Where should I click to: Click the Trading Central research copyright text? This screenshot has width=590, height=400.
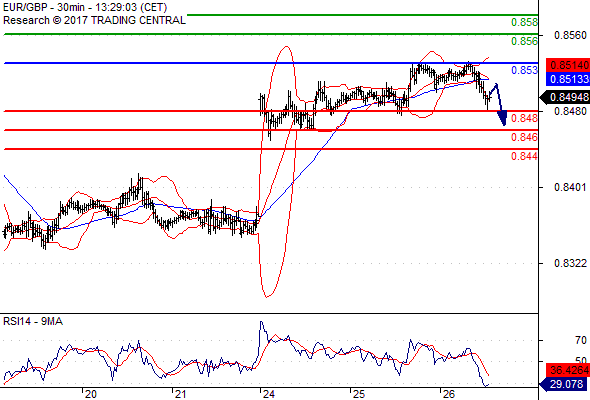click(x=94, y=20)
